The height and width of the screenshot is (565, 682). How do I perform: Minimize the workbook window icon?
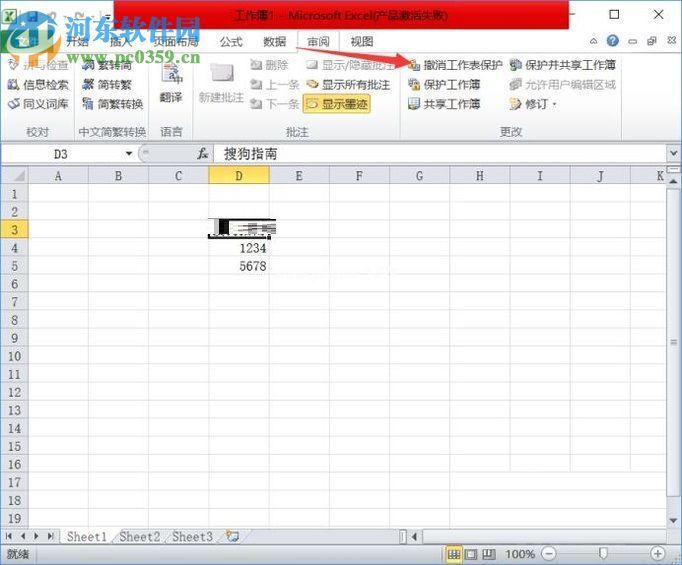633,42
